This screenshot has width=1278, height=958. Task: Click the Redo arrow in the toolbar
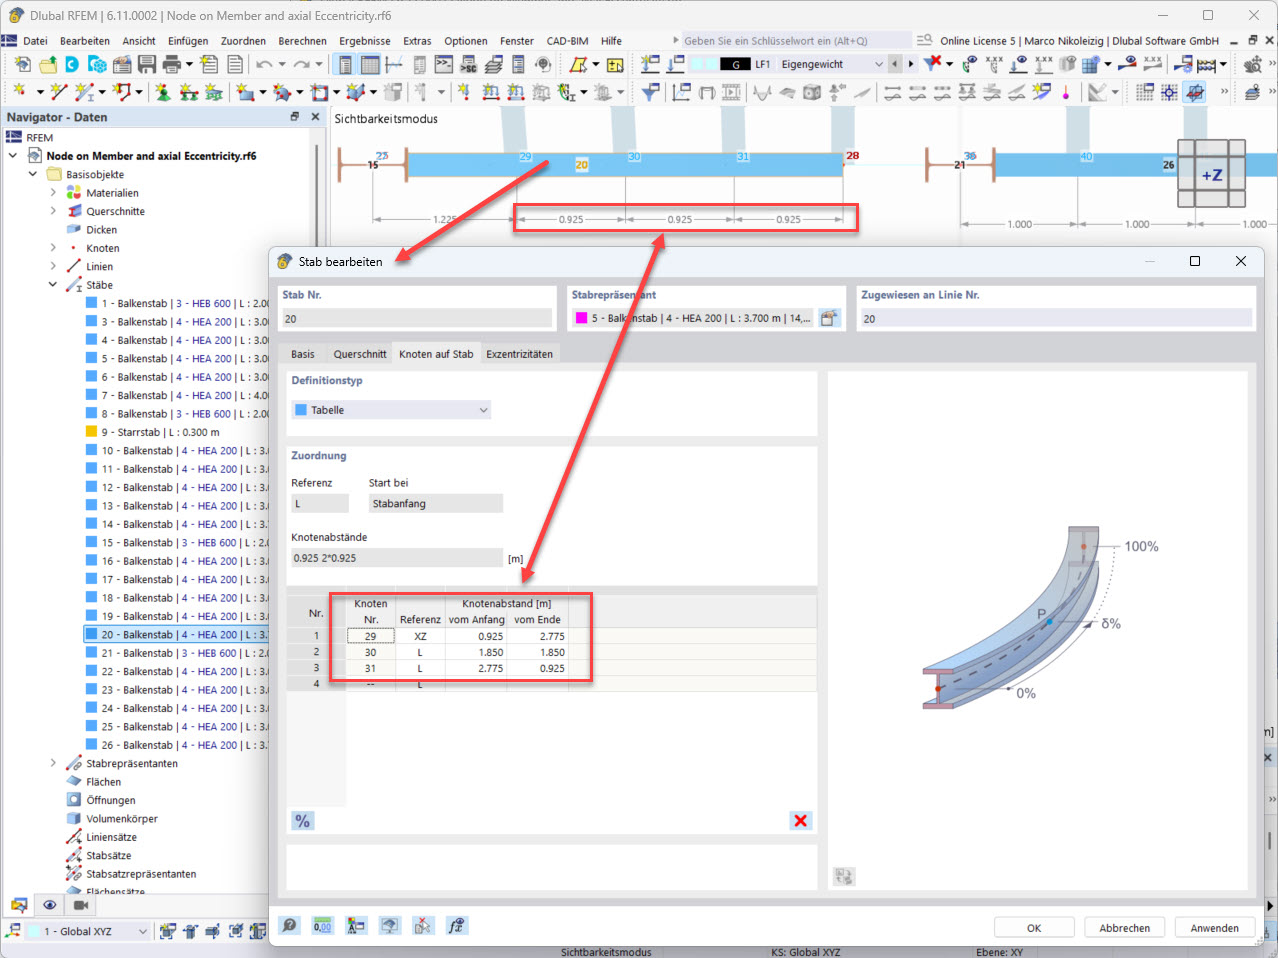(x=301, y=64)
